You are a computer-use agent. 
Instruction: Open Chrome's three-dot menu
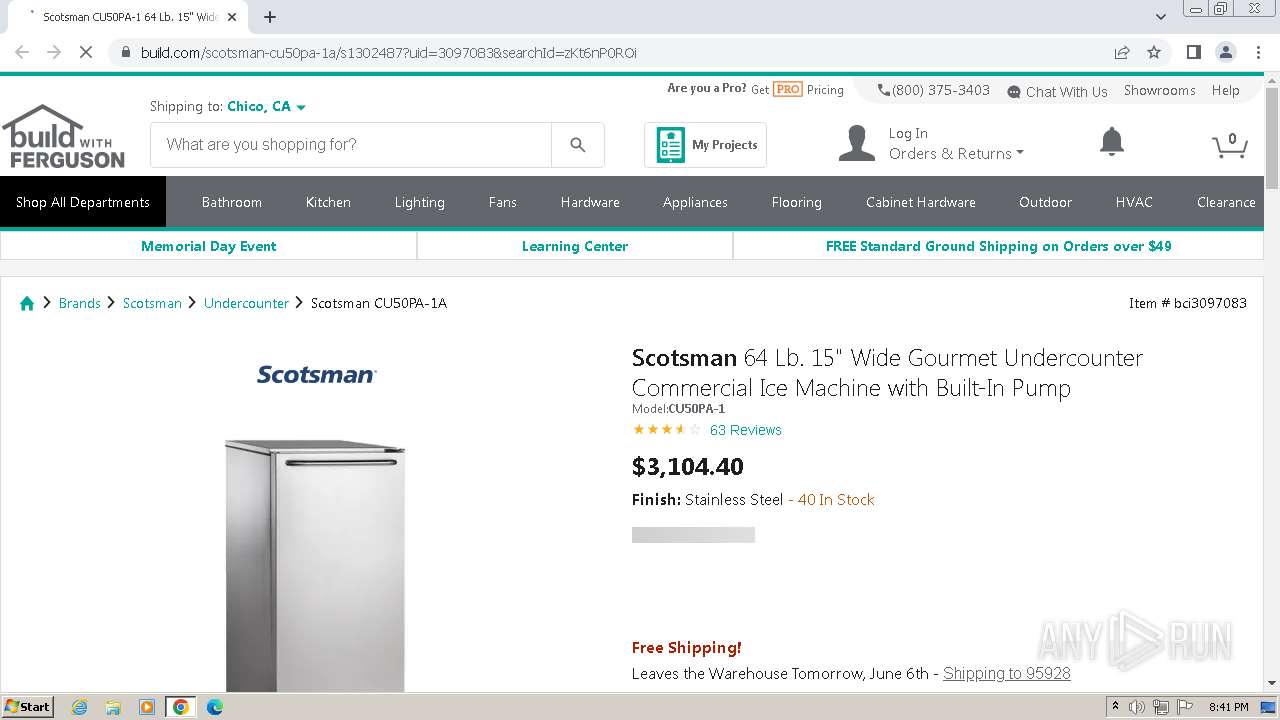point(1257,52)
